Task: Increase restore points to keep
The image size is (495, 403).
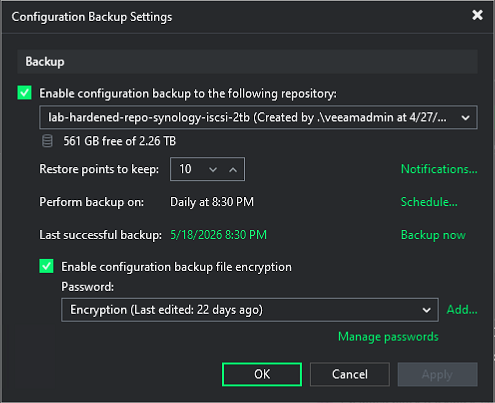Action: (233, 169)
